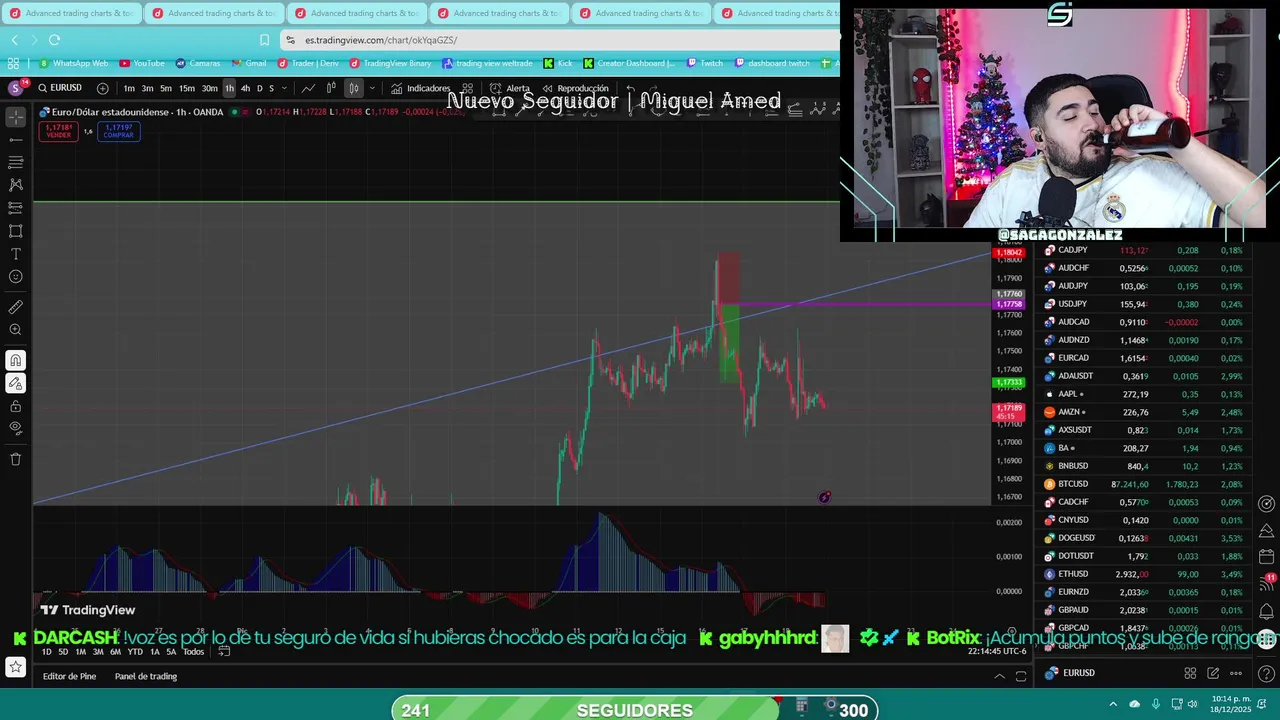This screenshot has width=1280, height=720.
Task: Select the 30m timeframe
Action: click(x=210, y=88)
